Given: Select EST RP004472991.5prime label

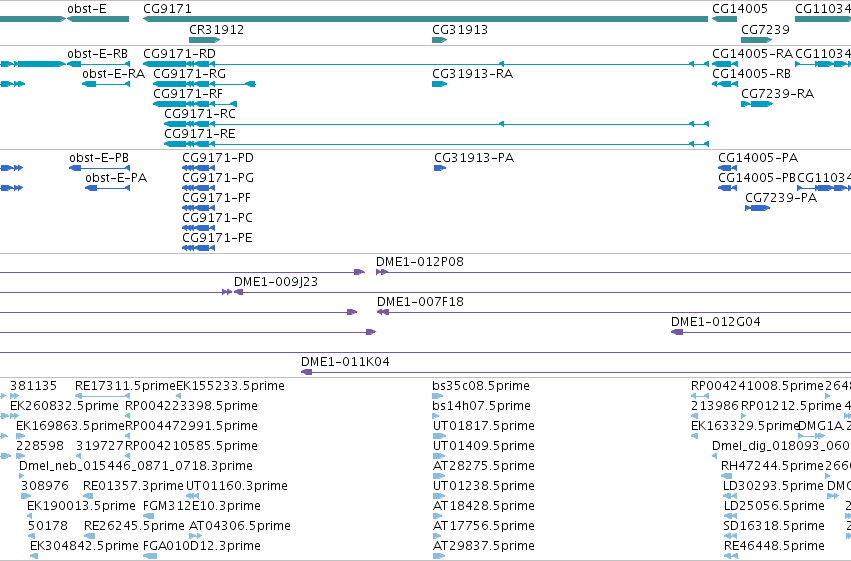Looking at the screenshot, I should pos(192,426).
